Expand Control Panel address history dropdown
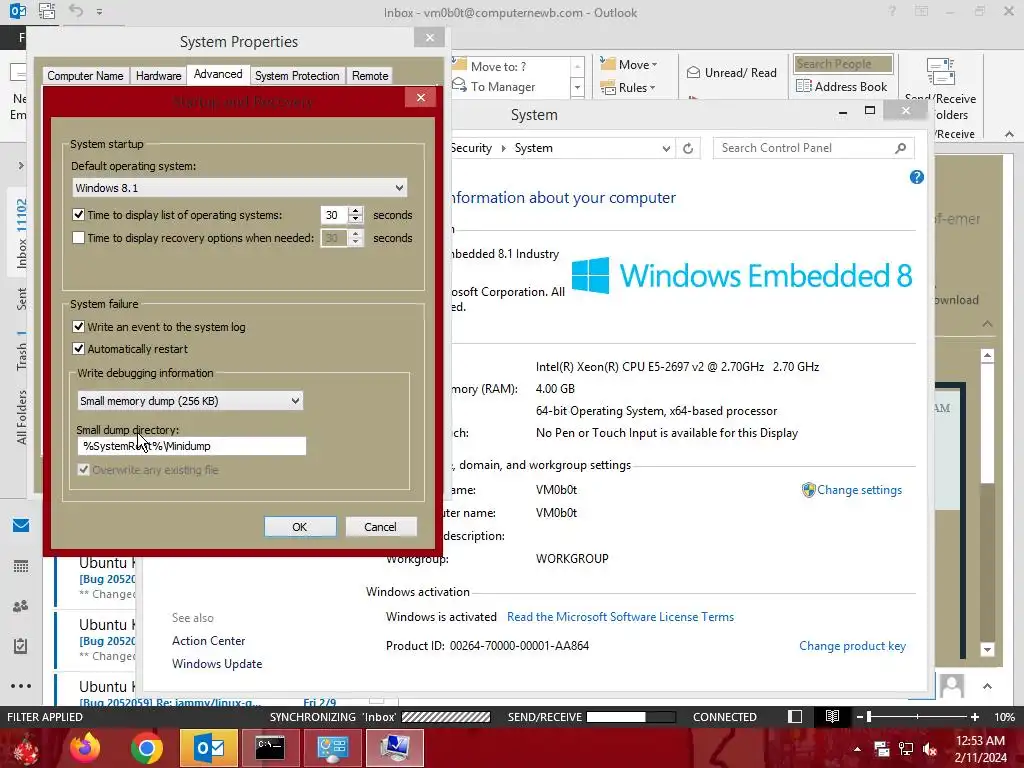This screenshot has height=768, width=1024. (x=665, y=148)
